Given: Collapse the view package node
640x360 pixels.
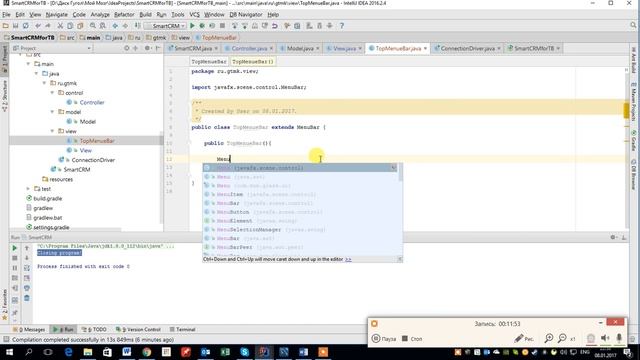Looking at the screenshot, I should coord(52,131).
